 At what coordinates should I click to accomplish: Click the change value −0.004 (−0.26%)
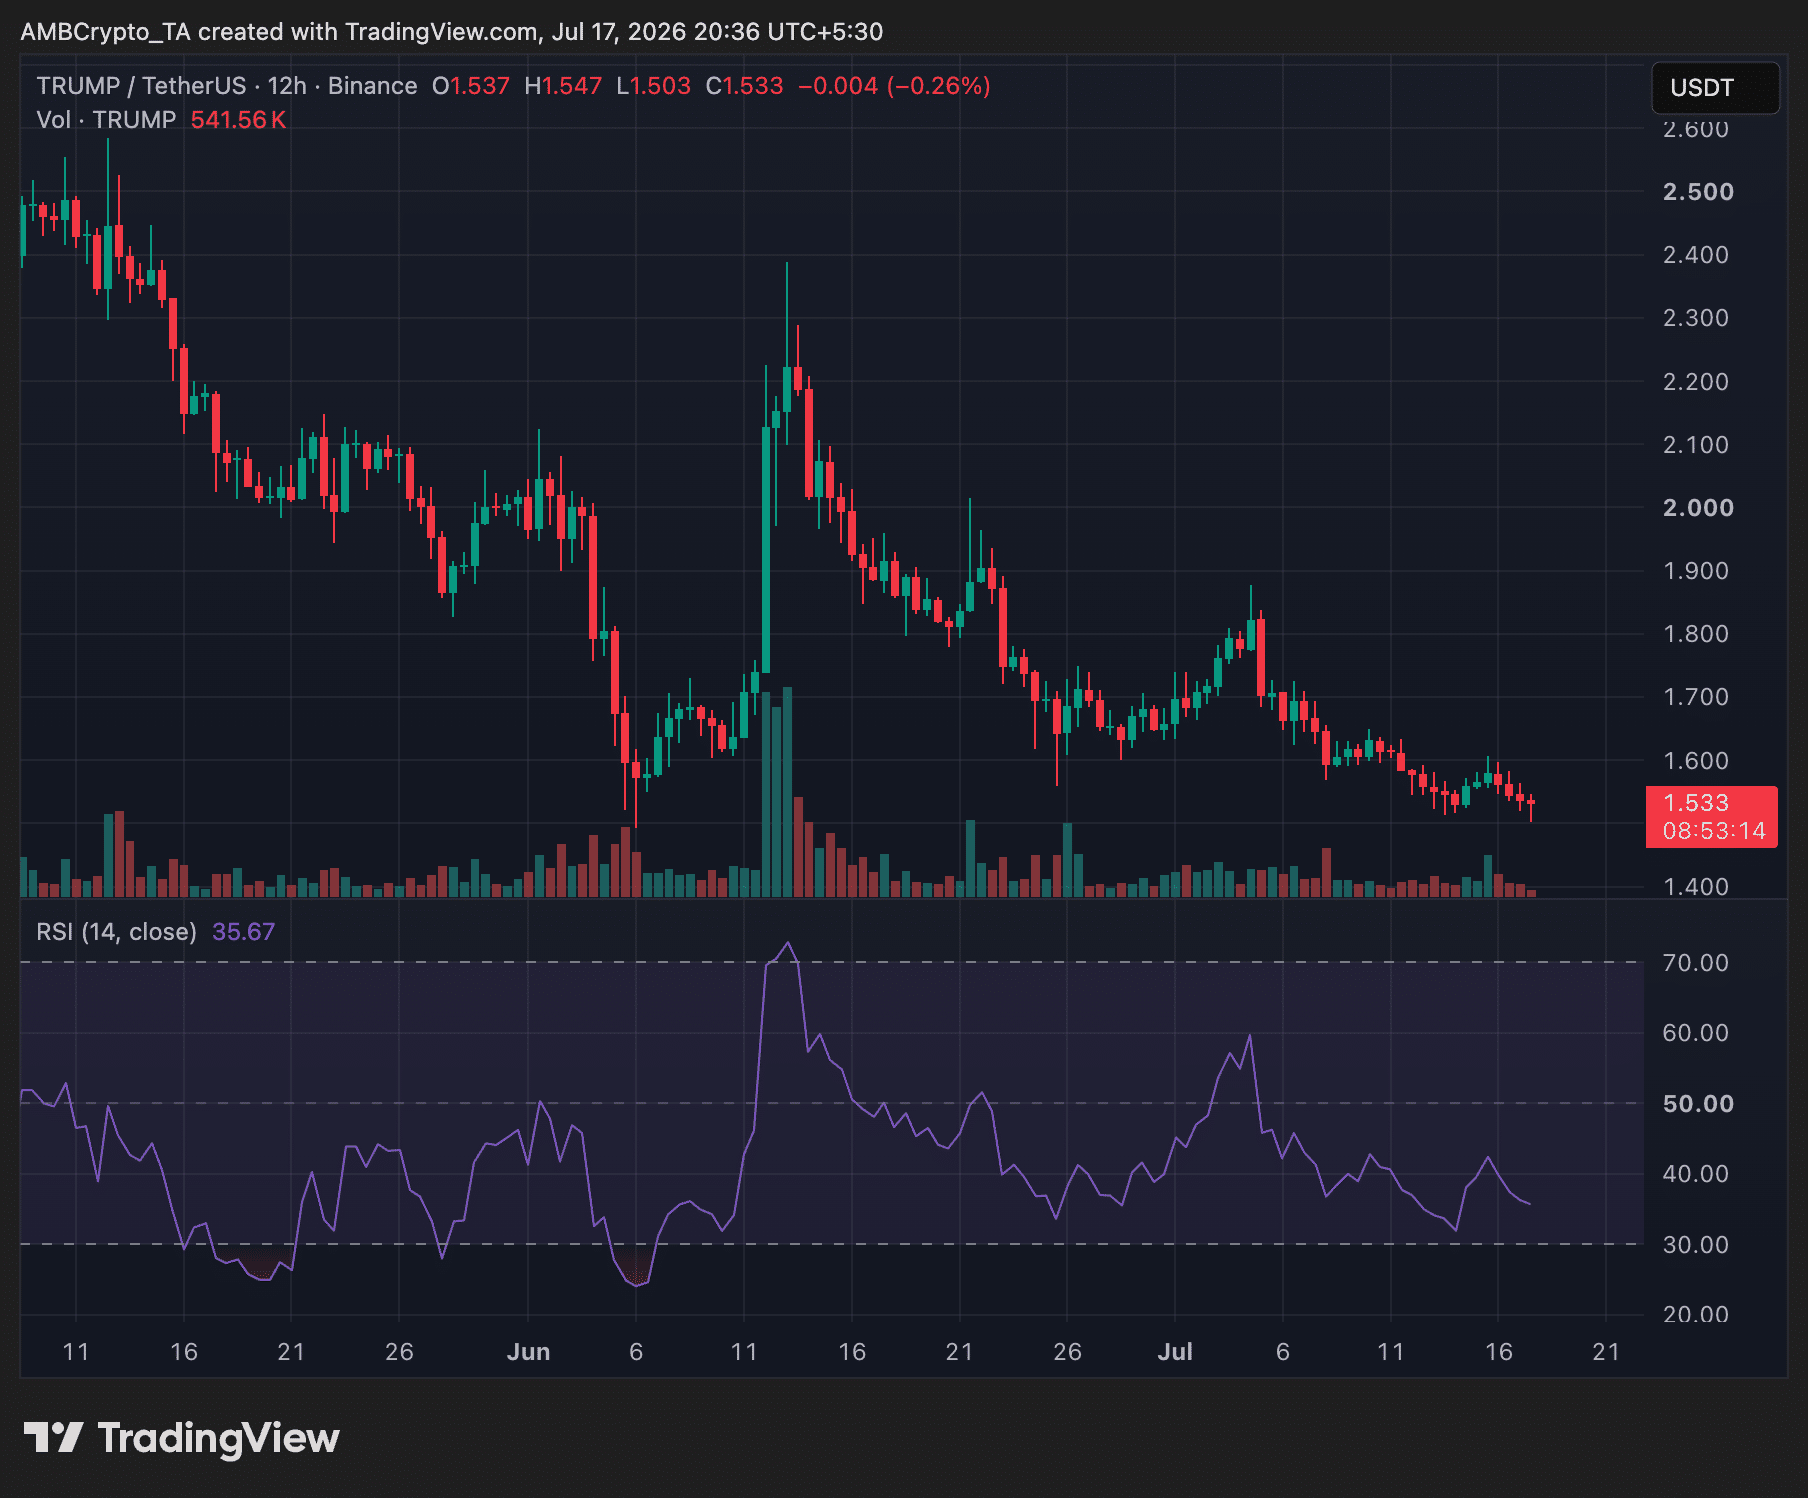[x=894, y=86]
